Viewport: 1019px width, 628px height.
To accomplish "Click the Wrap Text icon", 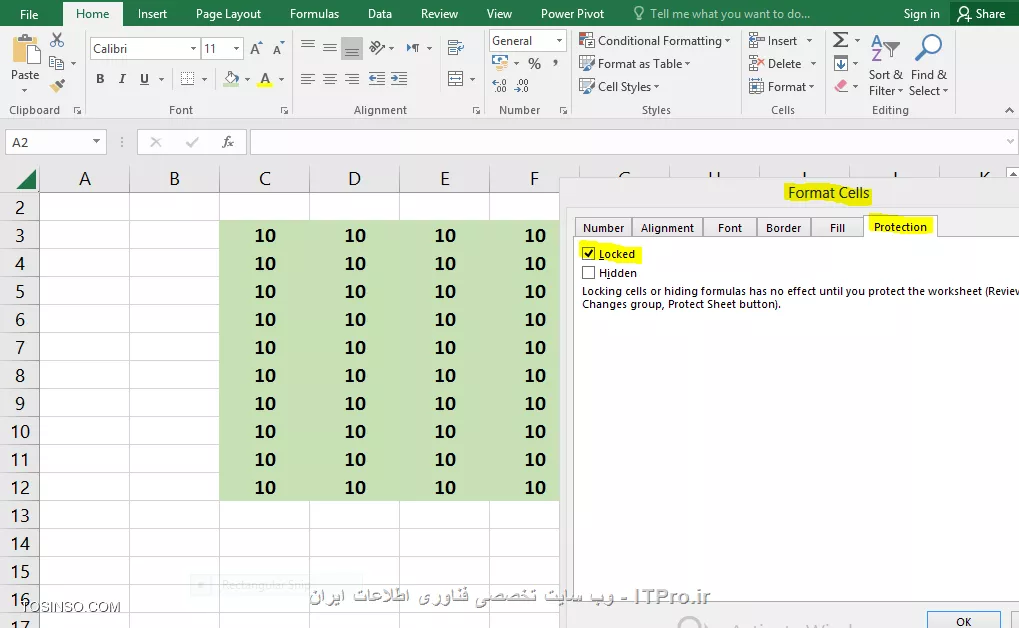I will coord(456,47).
